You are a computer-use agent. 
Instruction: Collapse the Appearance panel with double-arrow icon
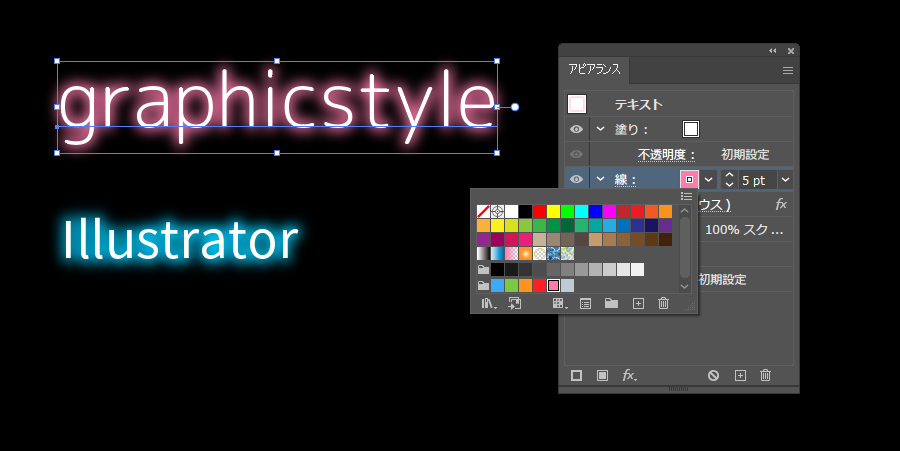[x=773, y=51]
